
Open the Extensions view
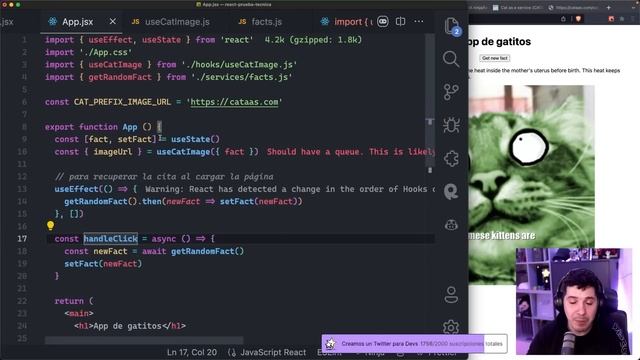tap(451, 158)
